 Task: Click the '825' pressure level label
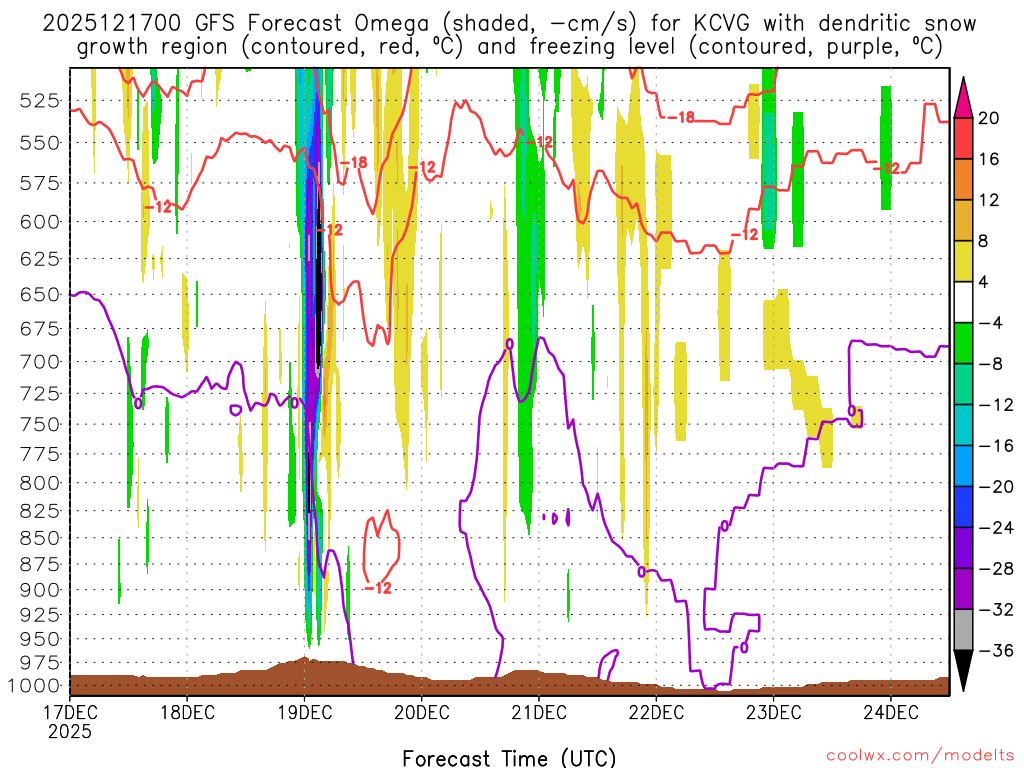click(40, 511)
